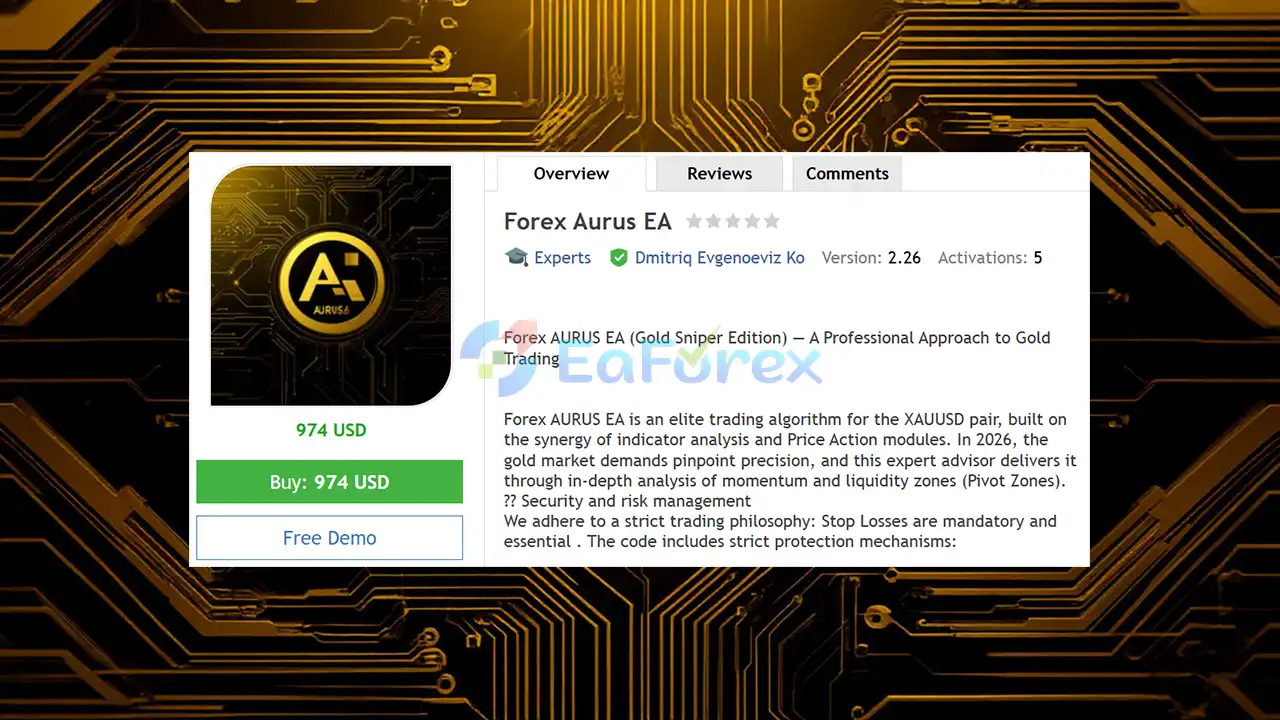Select the first rating star
Viewport: 1280px width, 720px height.
696,220
